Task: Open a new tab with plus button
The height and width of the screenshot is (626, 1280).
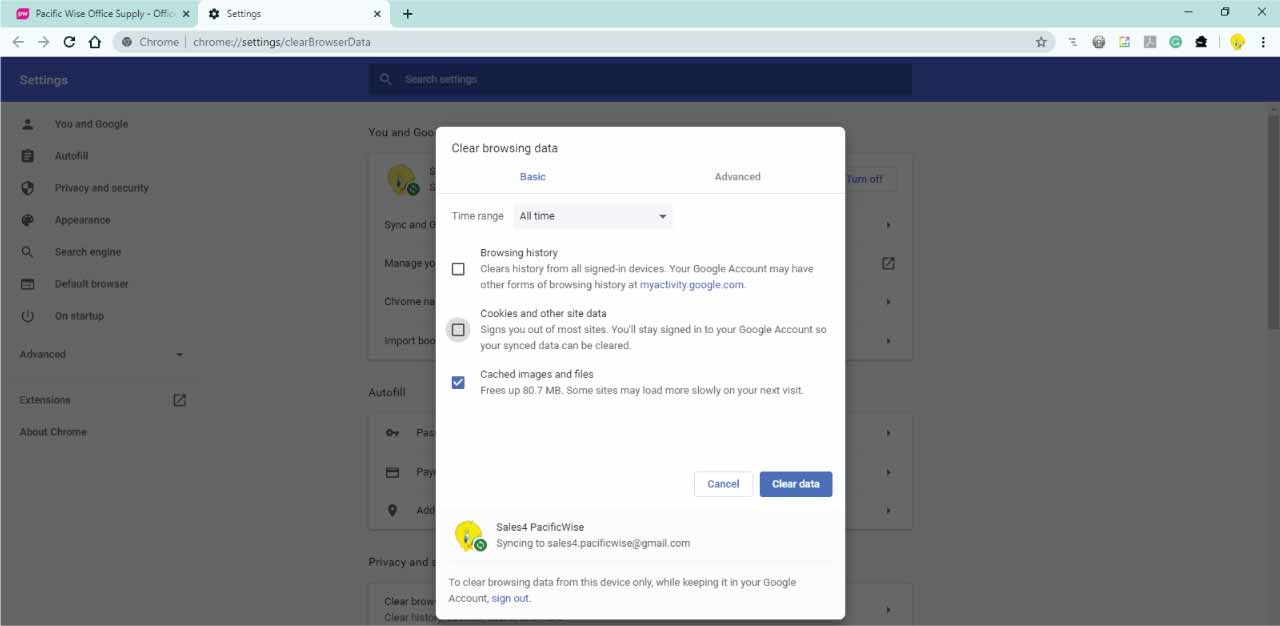Action: click(x=407, y=14)
